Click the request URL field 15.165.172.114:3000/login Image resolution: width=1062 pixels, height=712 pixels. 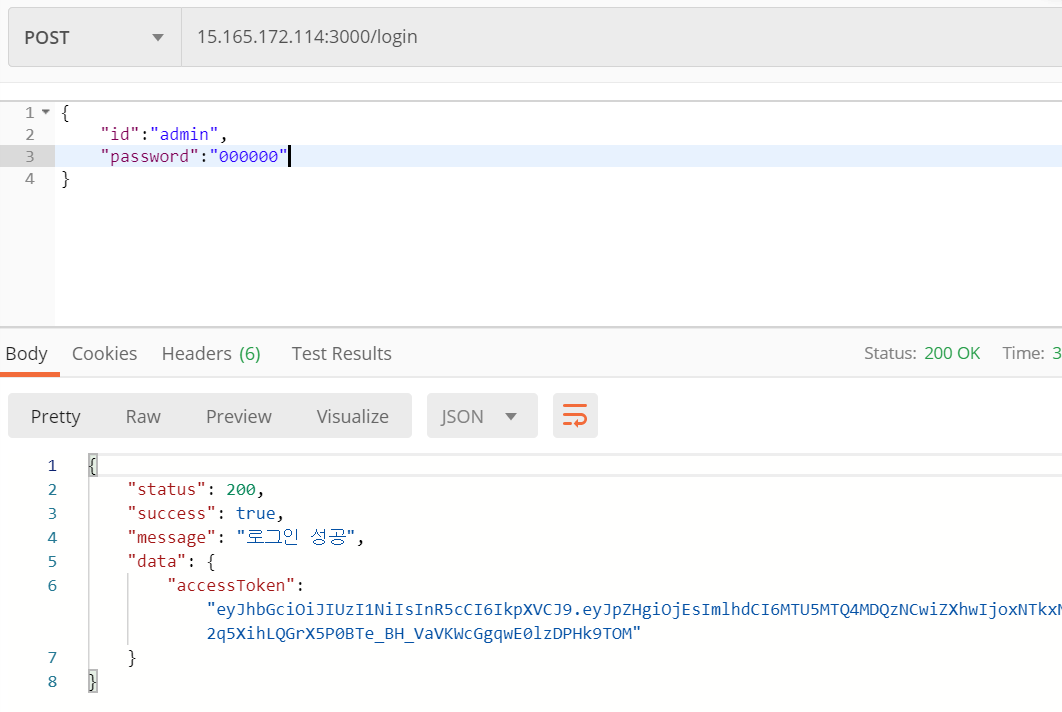point(622,37)
